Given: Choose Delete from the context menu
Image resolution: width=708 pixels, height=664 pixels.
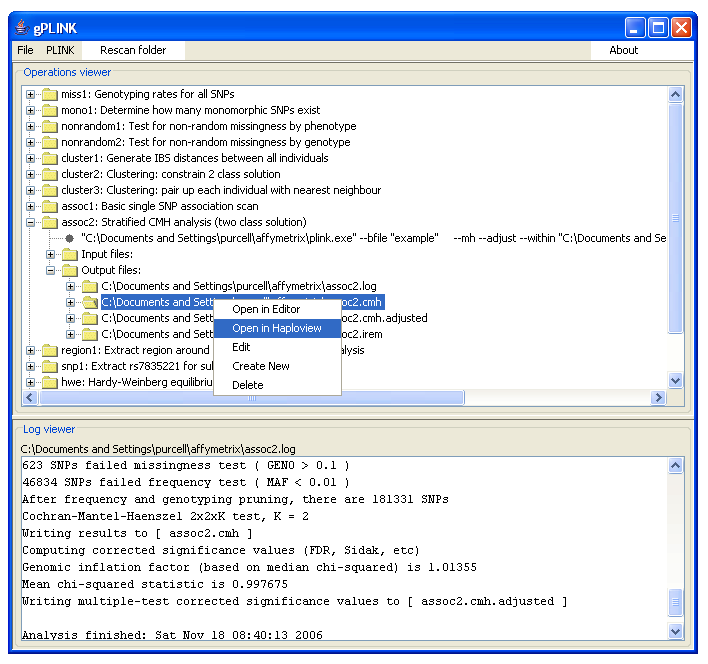Looking at the screenshot, I should [x=277, y=385].
